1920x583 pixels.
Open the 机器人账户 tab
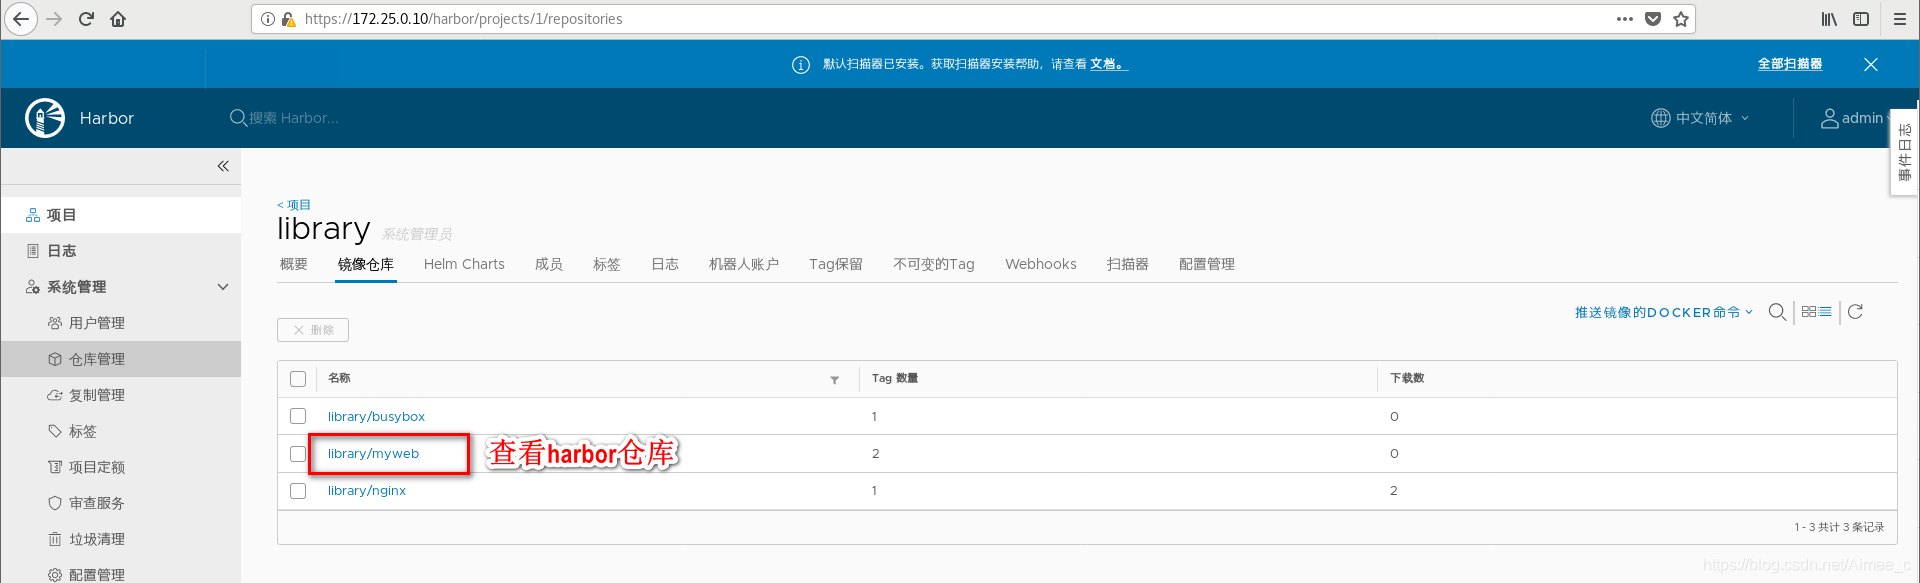tap(744, 264)
